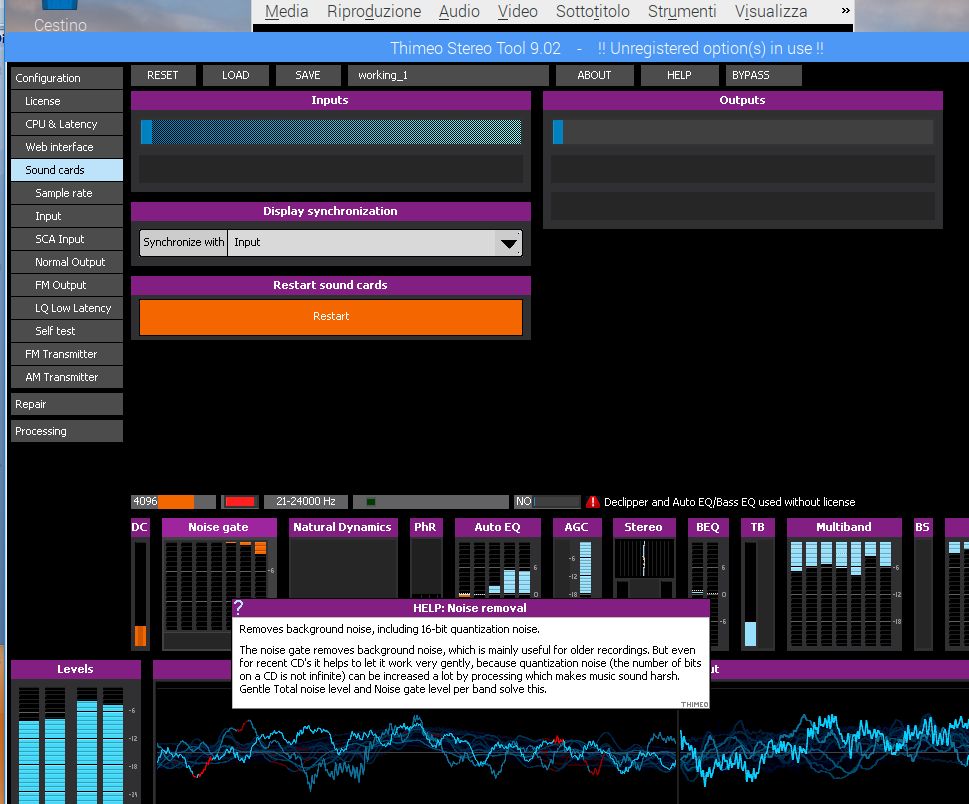Open the CPU & Latency page
The height and width of the screenshot is (804, 969).
pos(67,124)
